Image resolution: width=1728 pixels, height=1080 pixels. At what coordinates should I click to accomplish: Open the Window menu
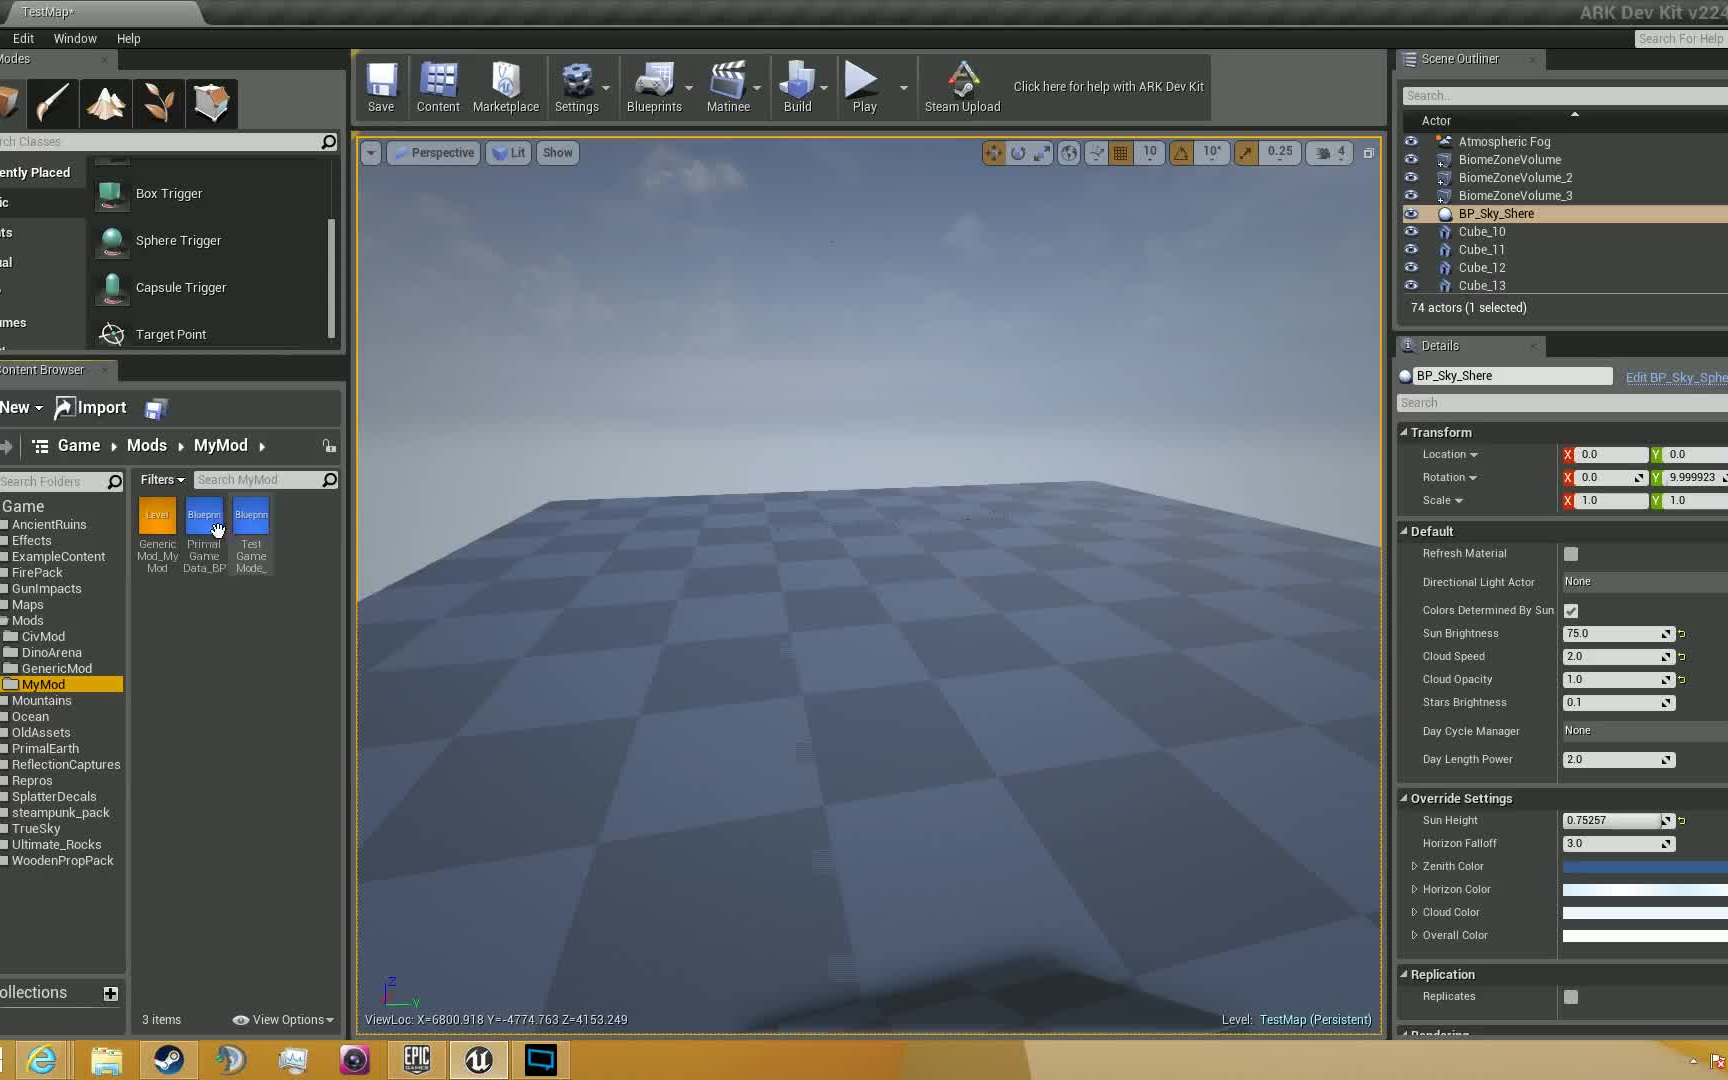pyautogui.click(x=75, y=39)
